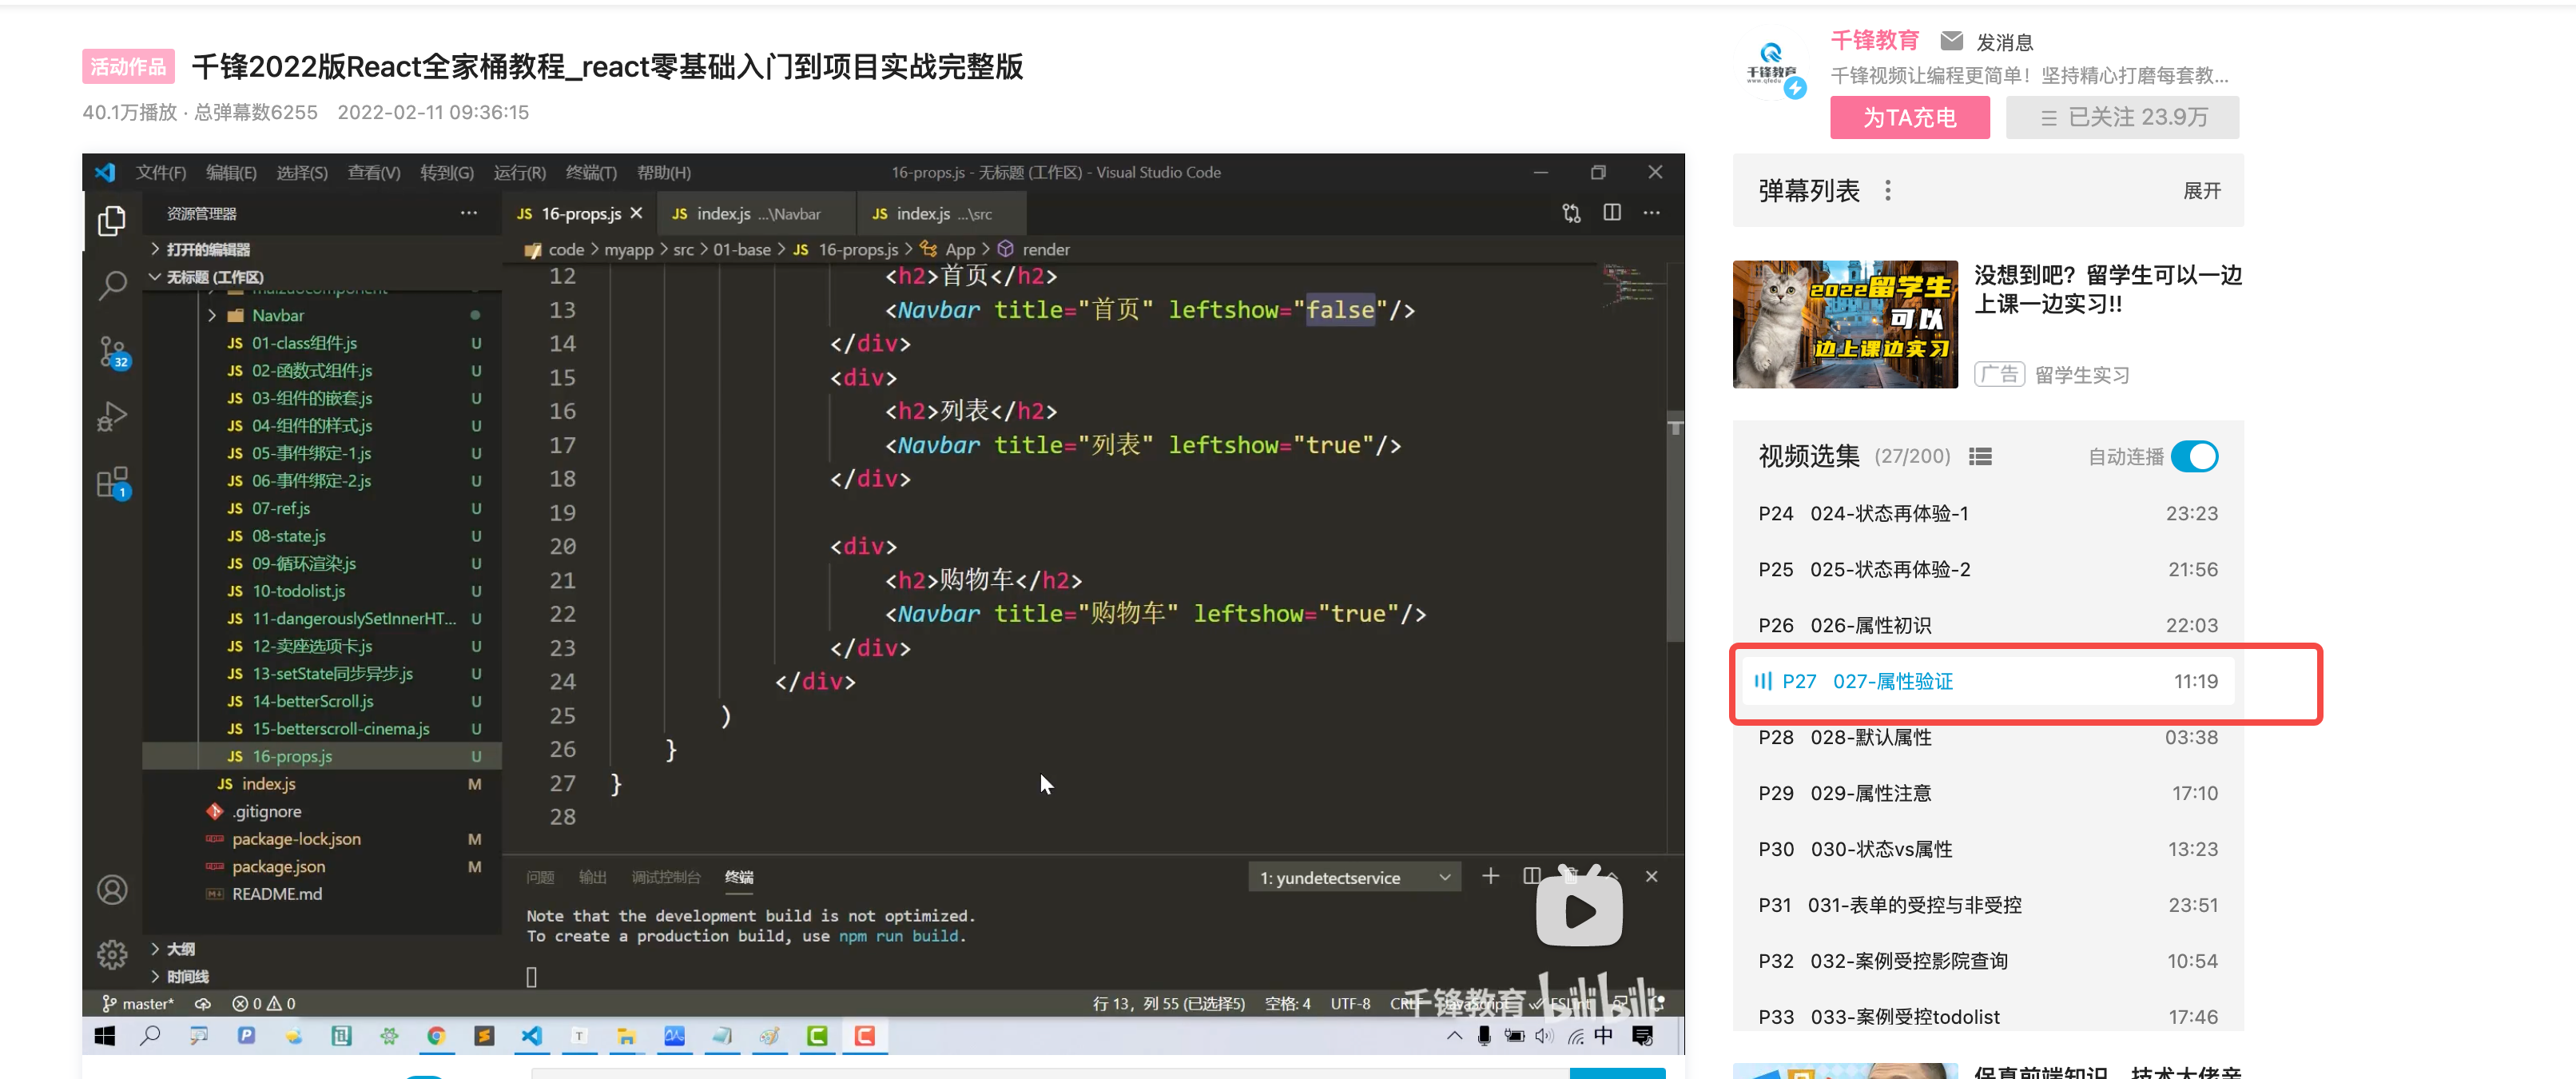
Task: Click the split editor icon
Action: (1612, 212)
